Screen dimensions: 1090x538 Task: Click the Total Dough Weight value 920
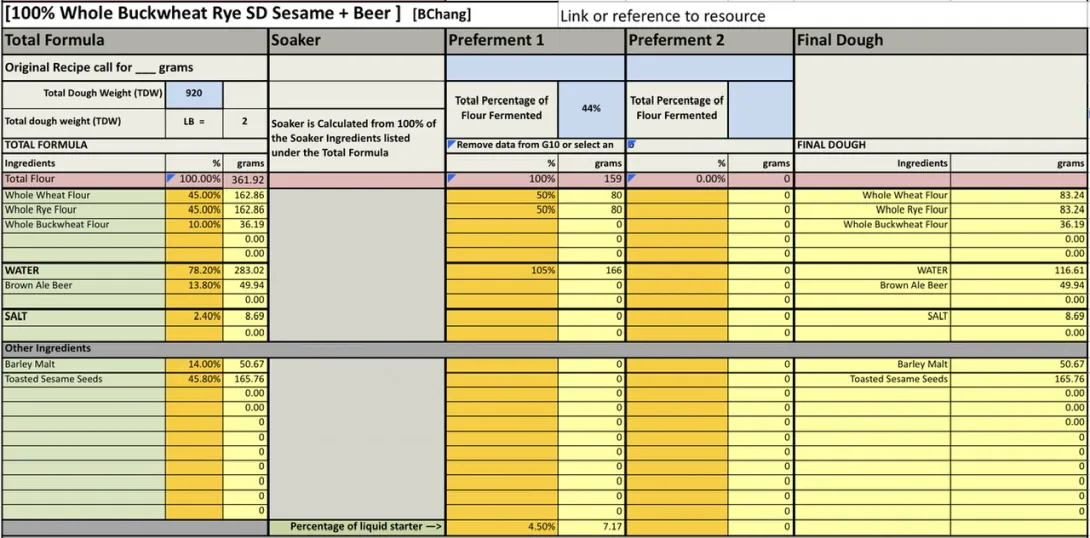[194, 93]
